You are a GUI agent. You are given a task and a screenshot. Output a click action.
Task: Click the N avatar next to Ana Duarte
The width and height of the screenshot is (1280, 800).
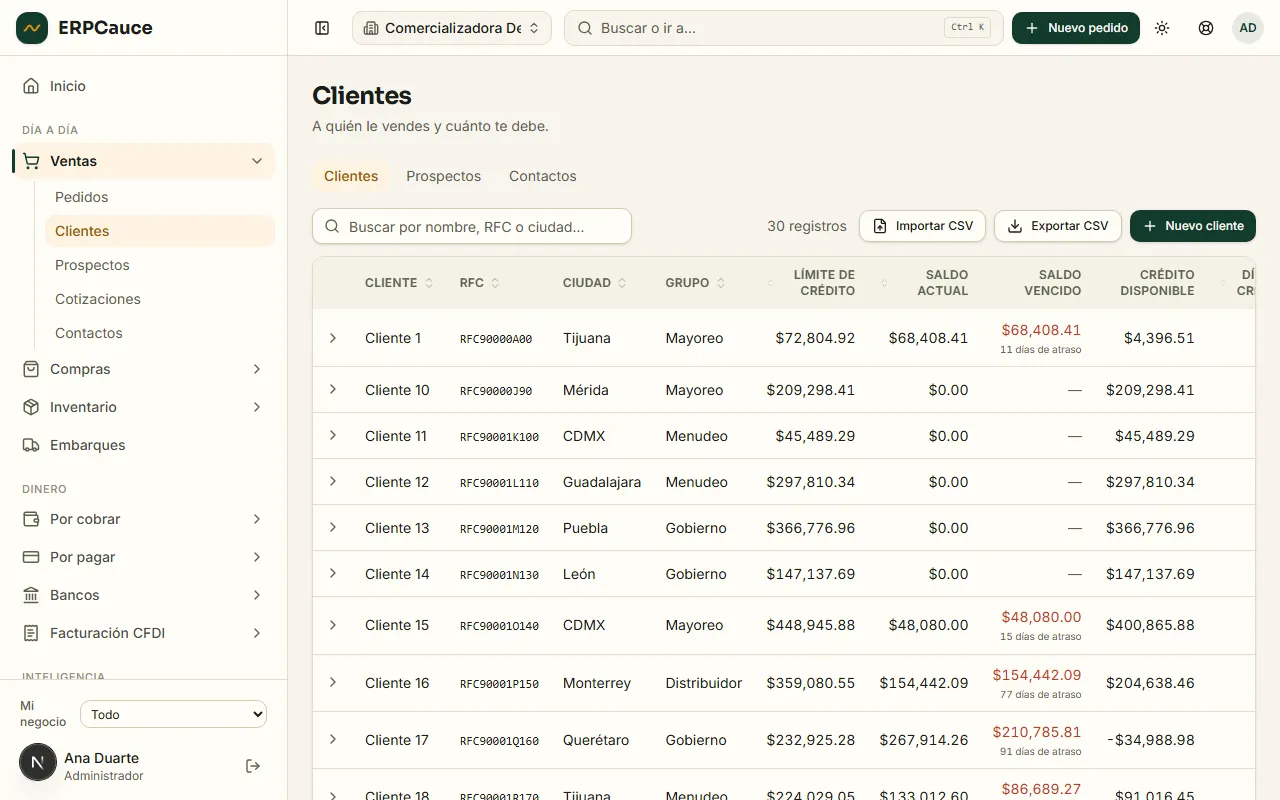tap(38, 762)
